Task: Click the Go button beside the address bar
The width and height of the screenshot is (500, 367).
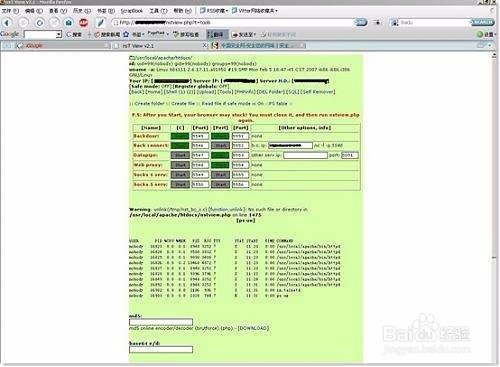Action: pos(361,22)
